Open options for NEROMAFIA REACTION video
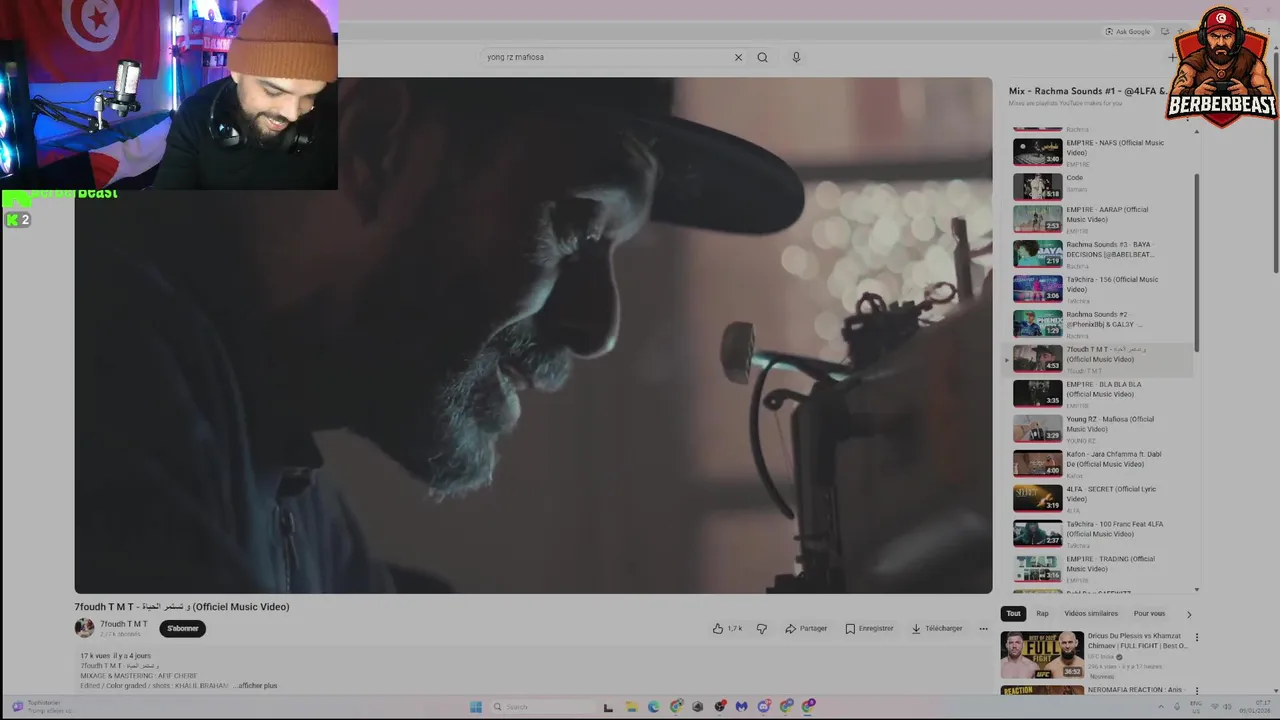This screenshot has width=1280, height=720. [1196, 690]
